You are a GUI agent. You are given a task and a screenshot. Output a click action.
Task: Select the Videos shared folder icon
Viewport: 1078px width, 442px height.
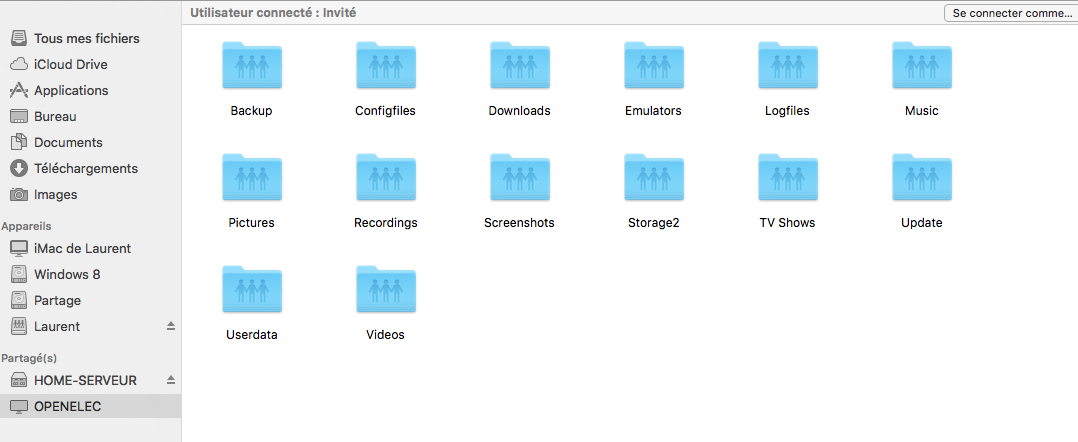pyautogui.click(x=386, y=289)
